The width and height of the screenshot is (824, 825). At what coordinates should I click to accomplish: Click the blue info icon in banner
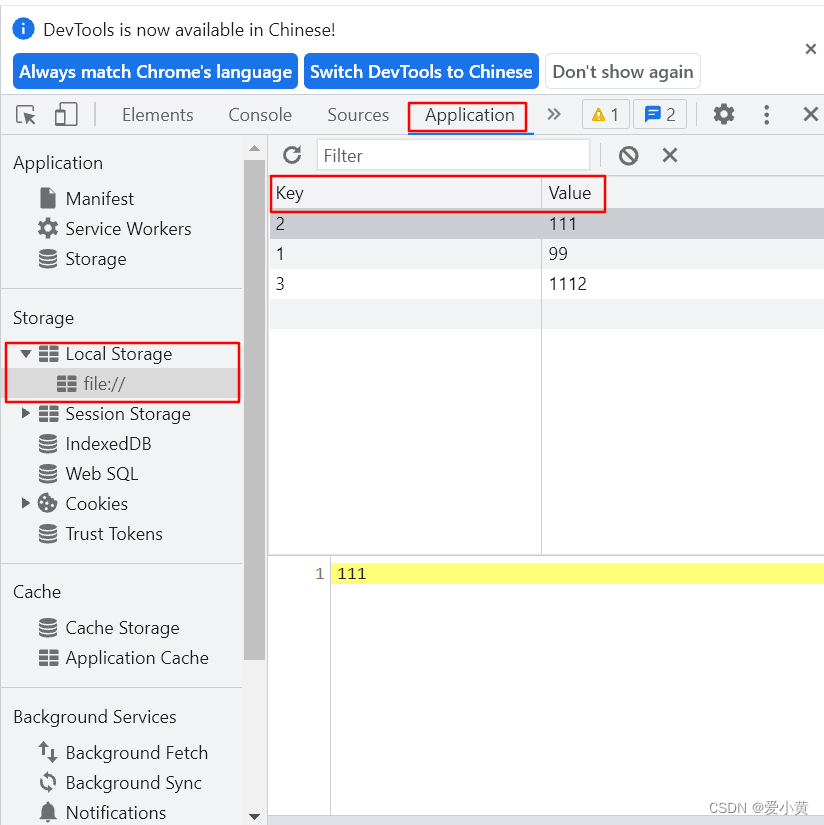click(22, 28)
